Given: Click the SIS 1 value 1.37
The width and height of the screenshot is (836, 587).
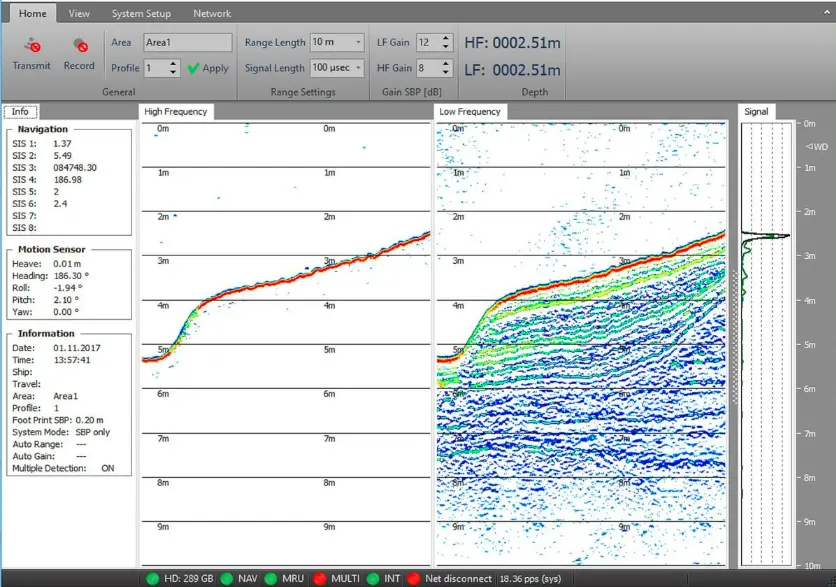Looking at the screenshot, I should (62, 144).
